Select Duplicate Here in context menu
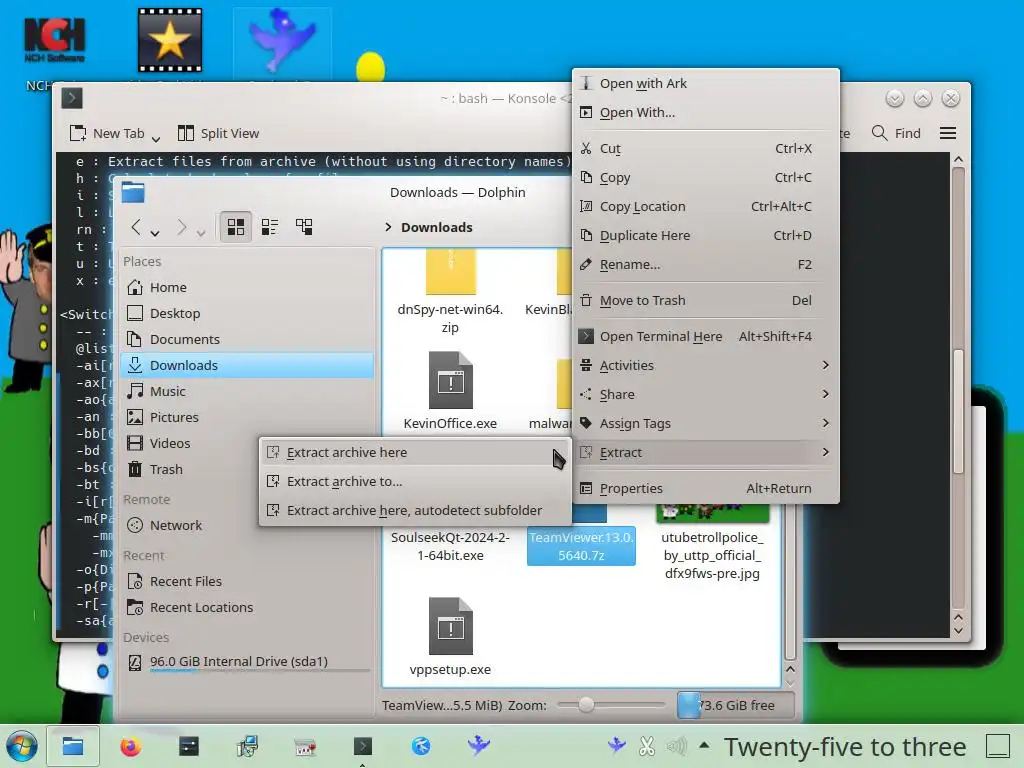 (706, 235)
